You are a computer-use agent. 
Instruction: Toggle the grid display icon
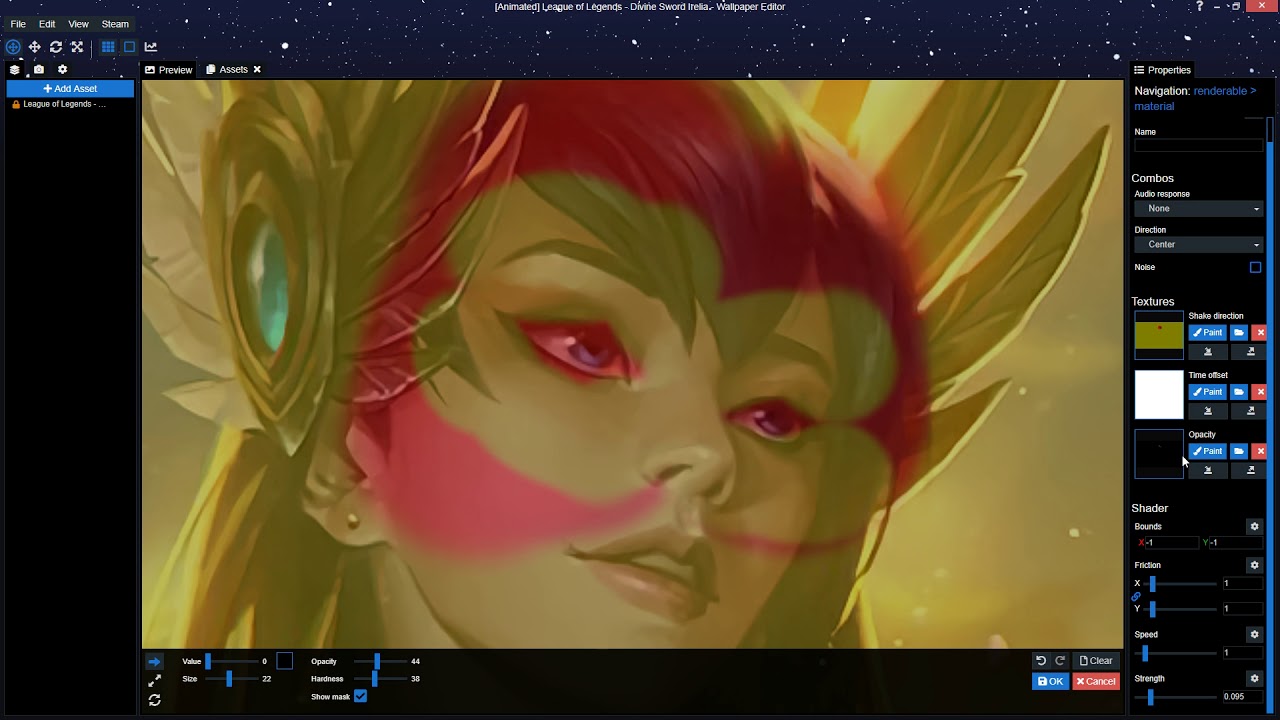(x=108, y=47)
